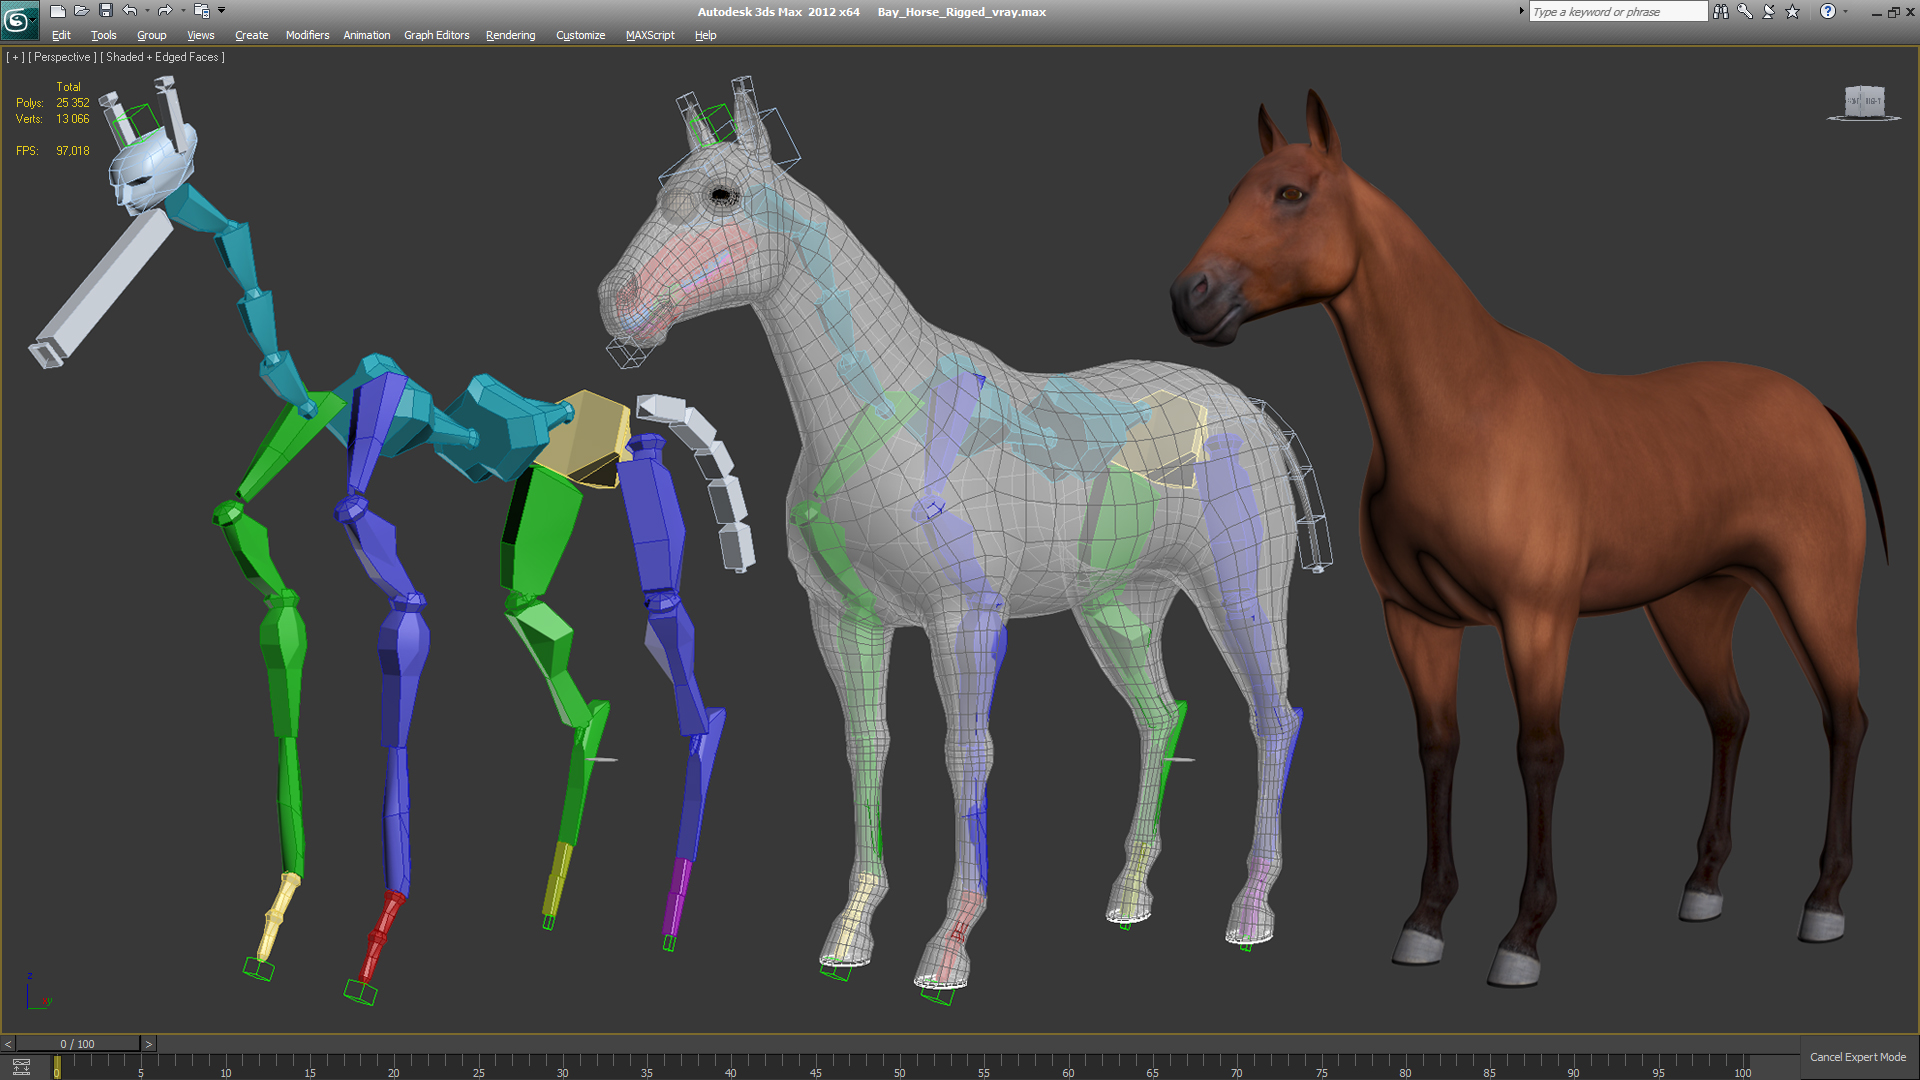Click frame 50 on the timeline track
Viewport: 1920px width, 1080px height.
point(900,1067)
